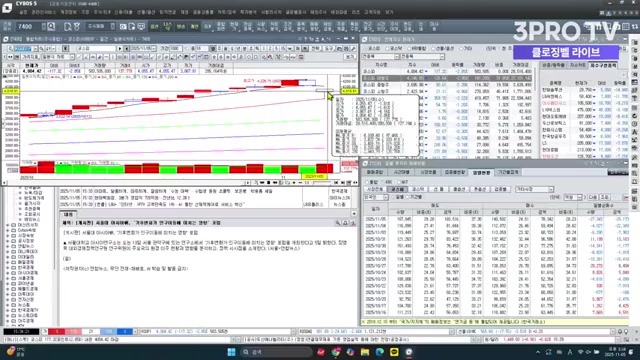Viewport: 640px width, 360px height.
Task: Select the 코스닥 radio button in index panel
Action: tap(388, 49)
